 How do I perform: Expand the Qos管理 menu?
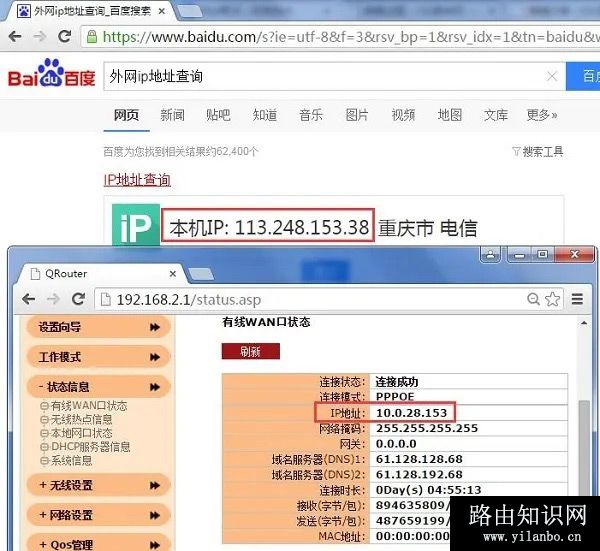[99, 543]
